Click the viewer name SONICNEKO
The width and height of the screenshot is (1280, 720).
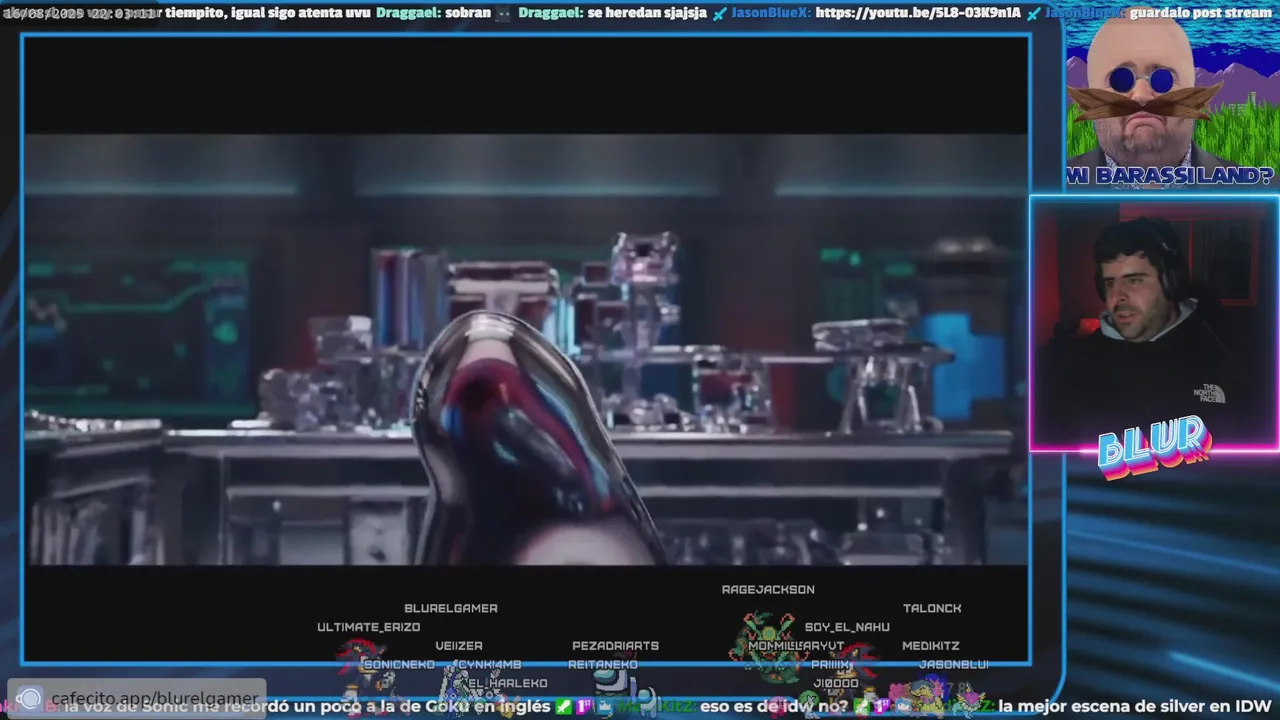[x=400, y=665]
